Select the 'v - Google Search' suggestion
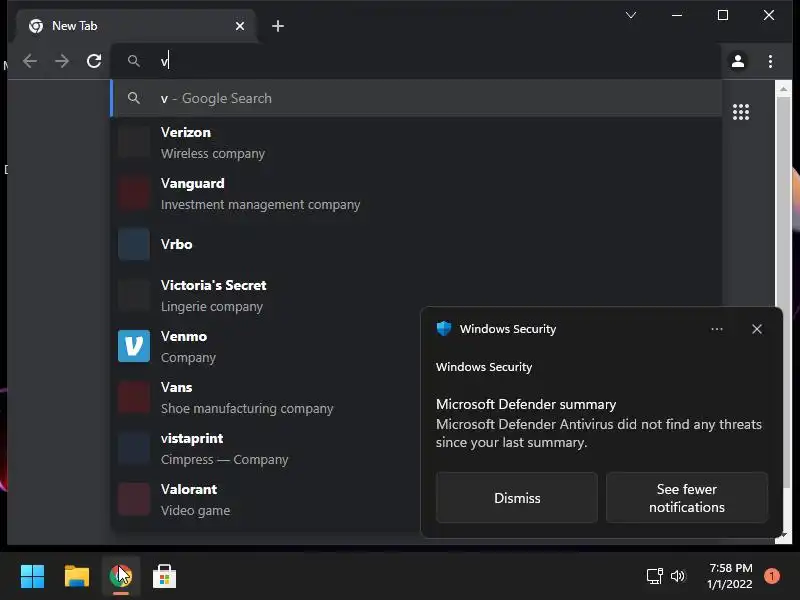800x600 pixels. [x=416, y=98]
